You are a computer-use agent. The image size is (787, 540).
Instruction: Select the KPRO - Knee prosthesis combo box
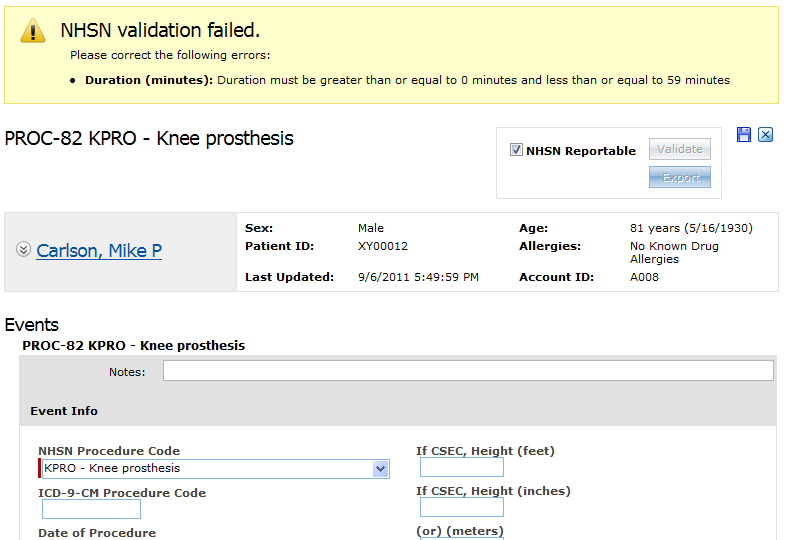pyautogui.click(x=215, y=469)
